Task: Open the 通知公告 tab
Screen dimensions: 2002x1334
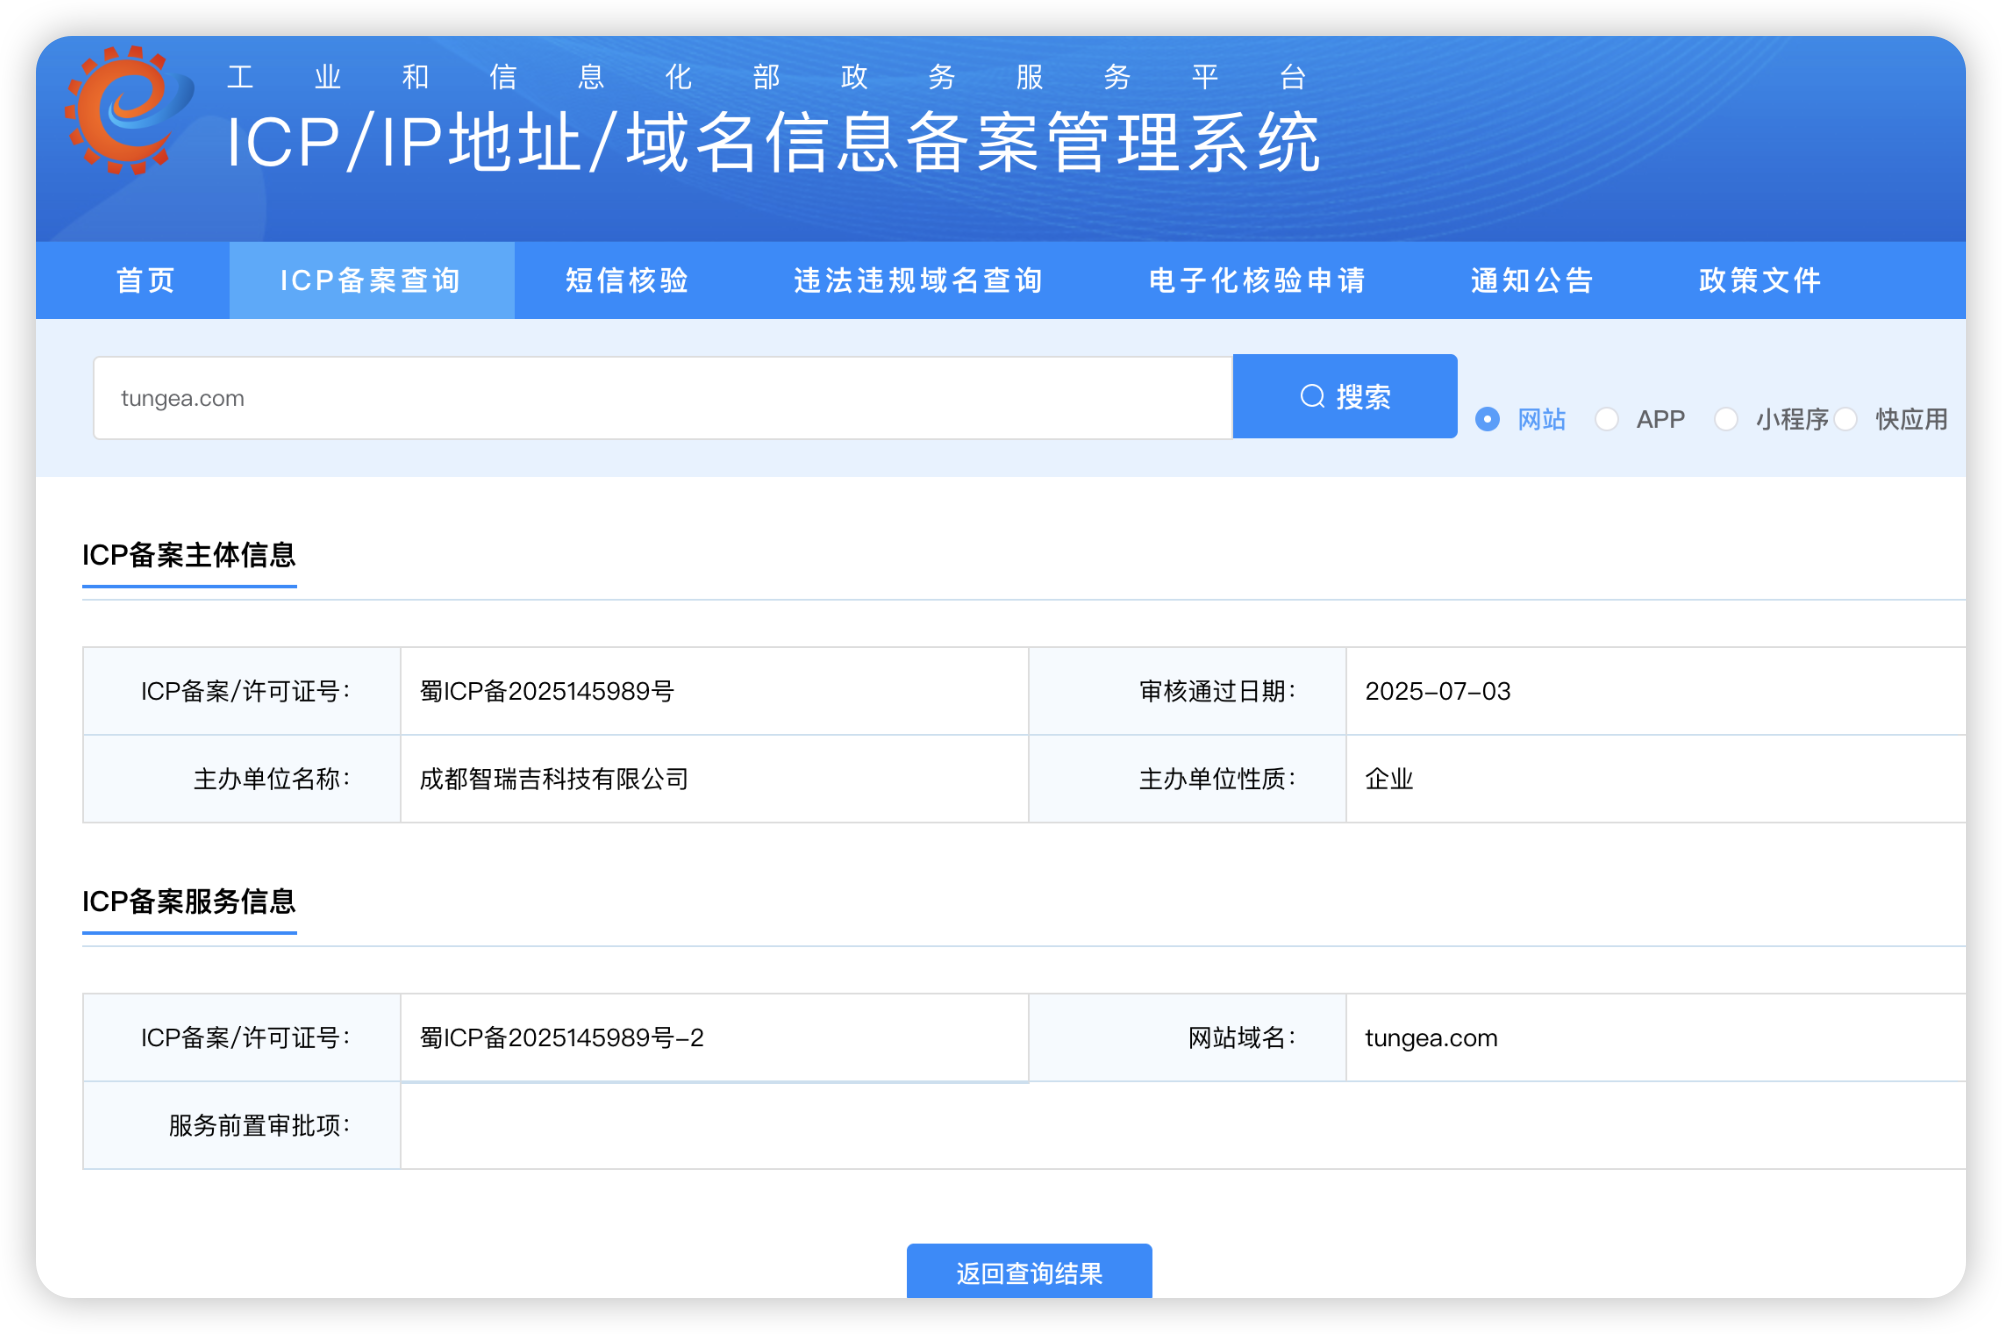Action: (x=1532, y=281)
